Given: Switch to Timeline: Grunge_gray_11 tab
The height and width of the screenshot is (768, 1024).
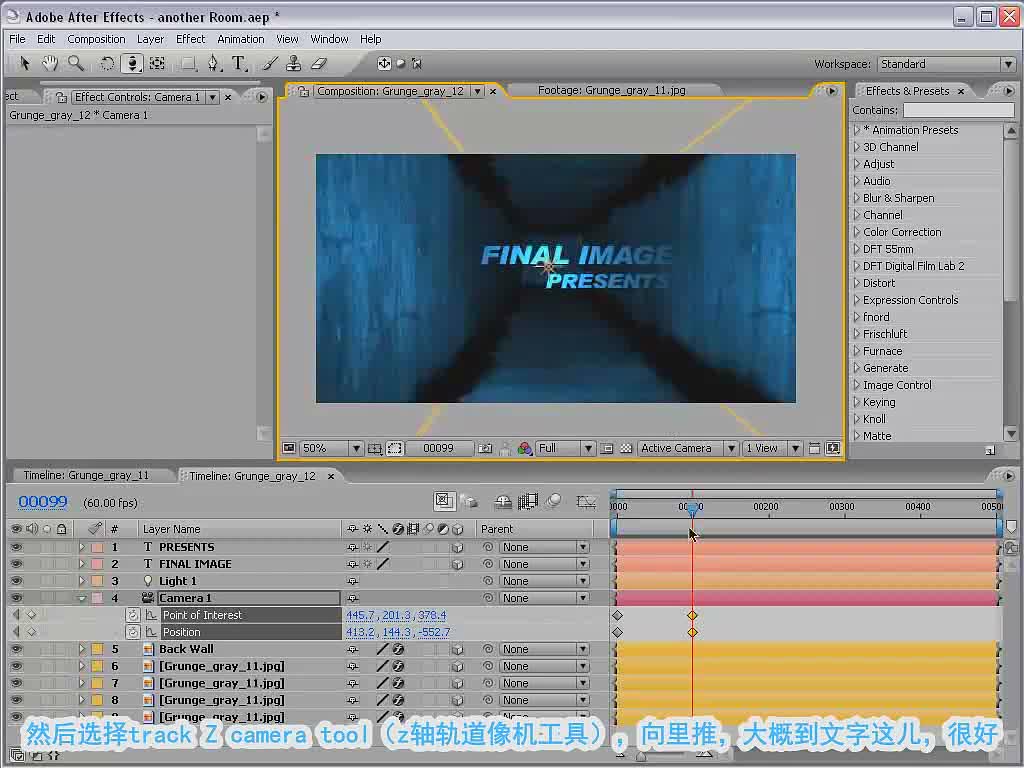Looking at the screenshot, I should coord(86,475).
